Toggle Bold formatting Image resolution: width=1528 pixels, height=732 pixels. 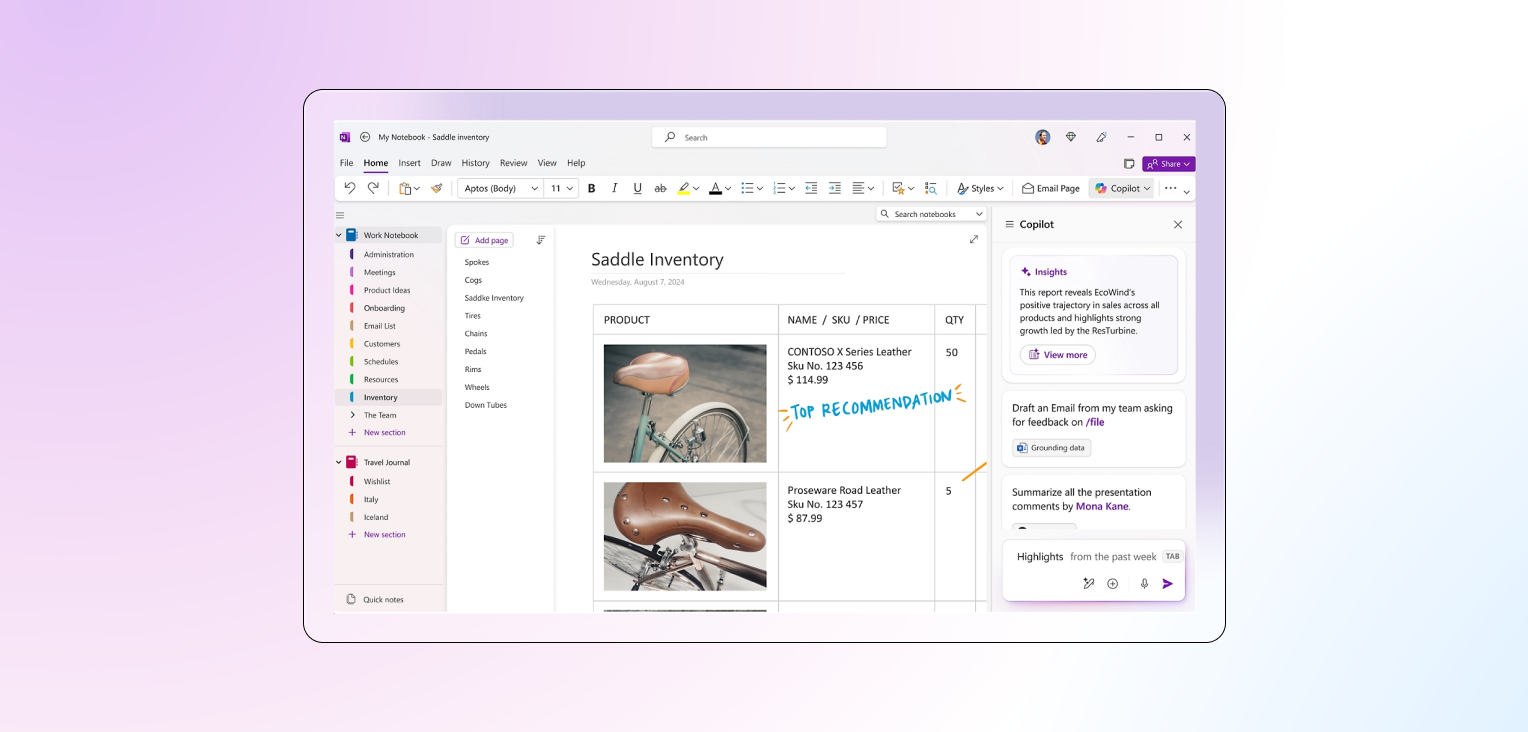click(591, 188)
